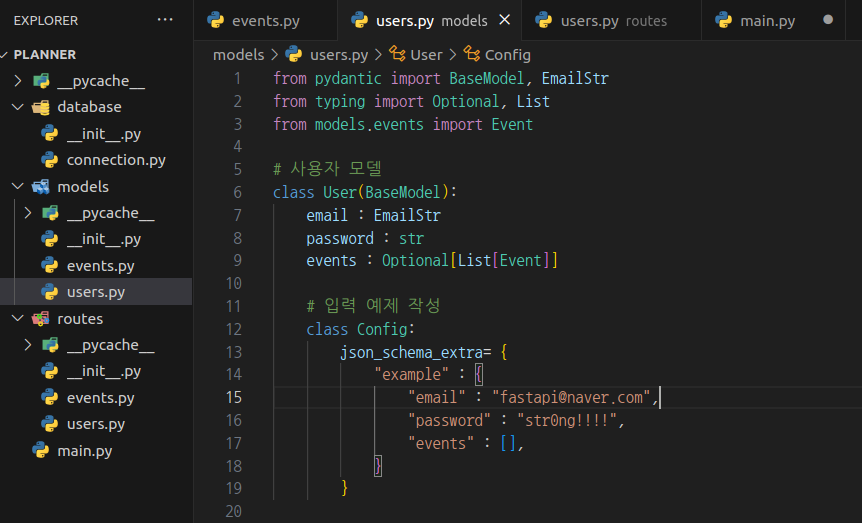Viewport: 862px width, 523px height.
Task: Click Python icon on events.py tab
Action: point(216,20)
